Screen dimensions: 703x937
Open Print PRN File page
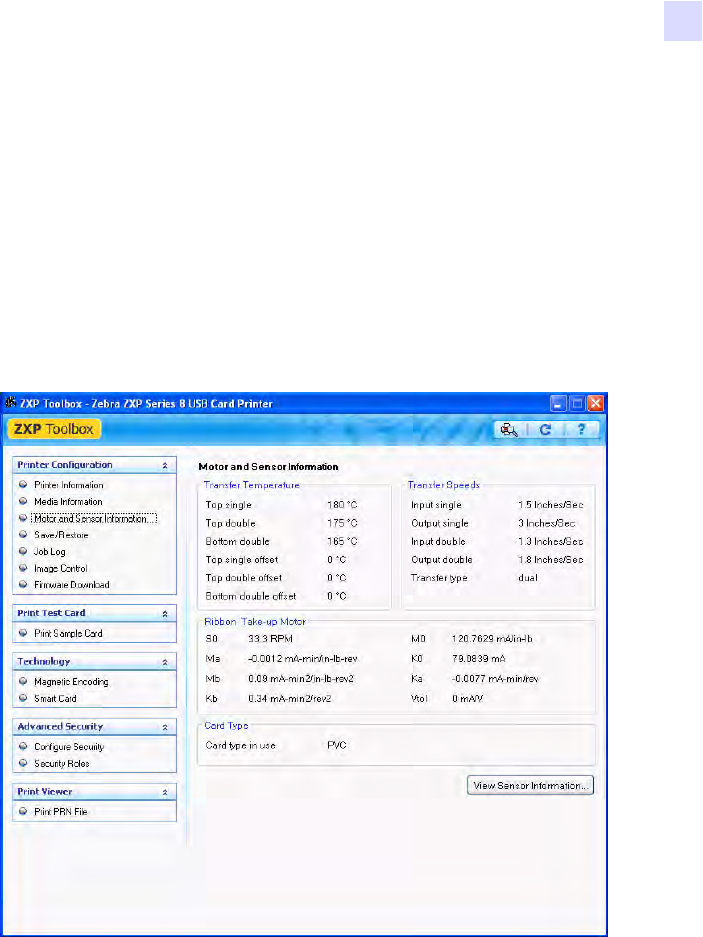point(60,812)
